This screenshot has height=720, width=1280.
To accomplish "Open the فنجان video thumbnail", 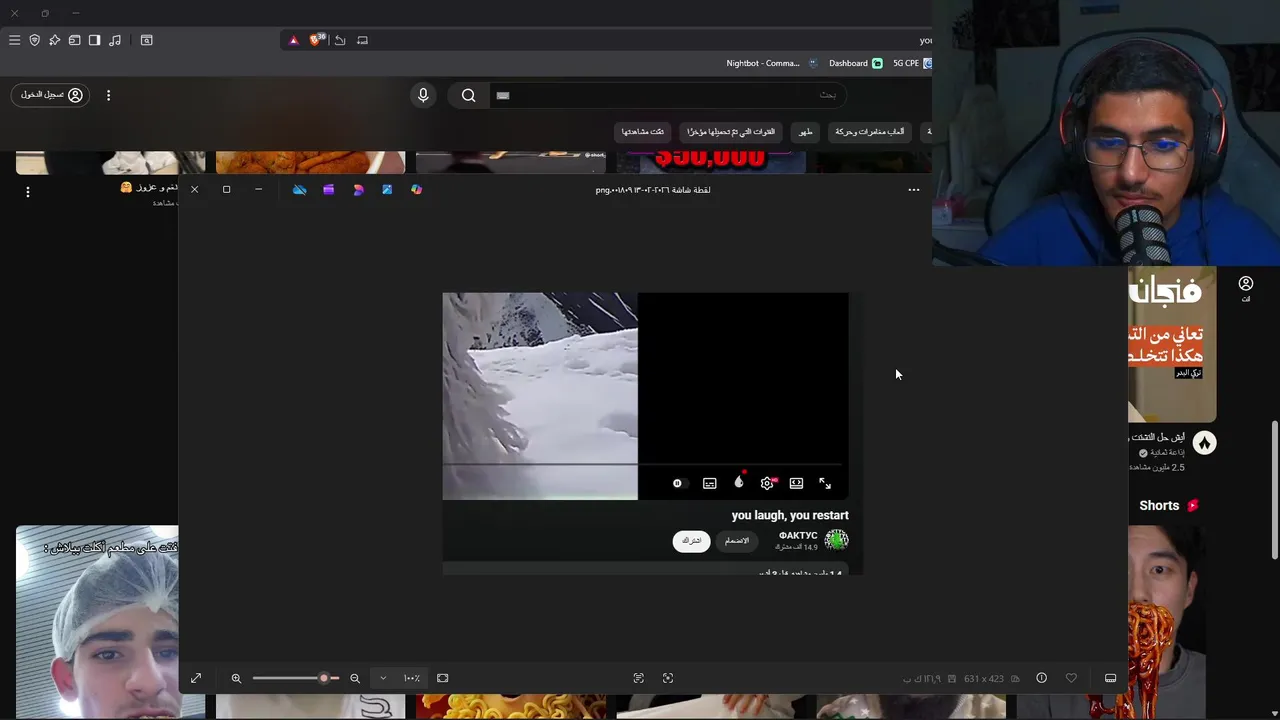I will (1172, 345).
